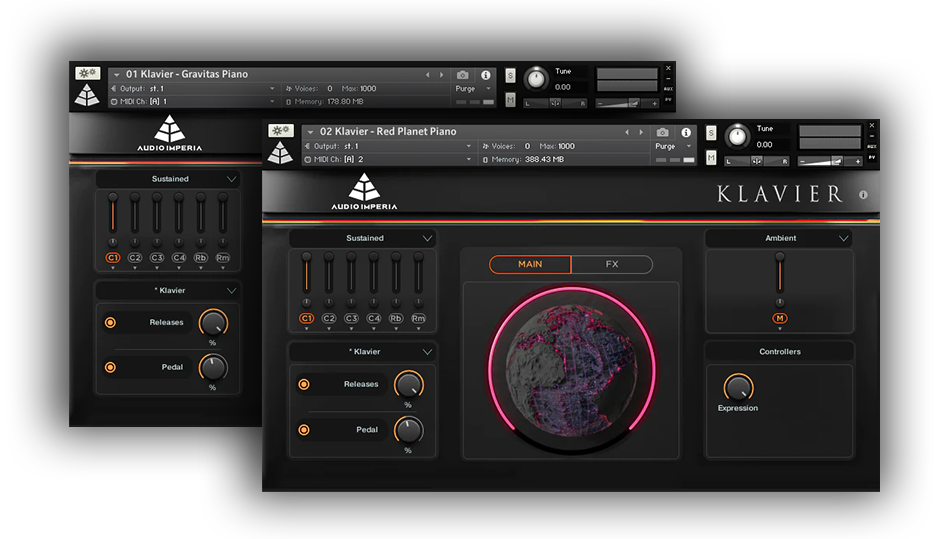Go to previous instrument arrow in Red Planet Piano
Image resolution: width=939 pixels, height=539 pixels.
(x=627, y=132)
